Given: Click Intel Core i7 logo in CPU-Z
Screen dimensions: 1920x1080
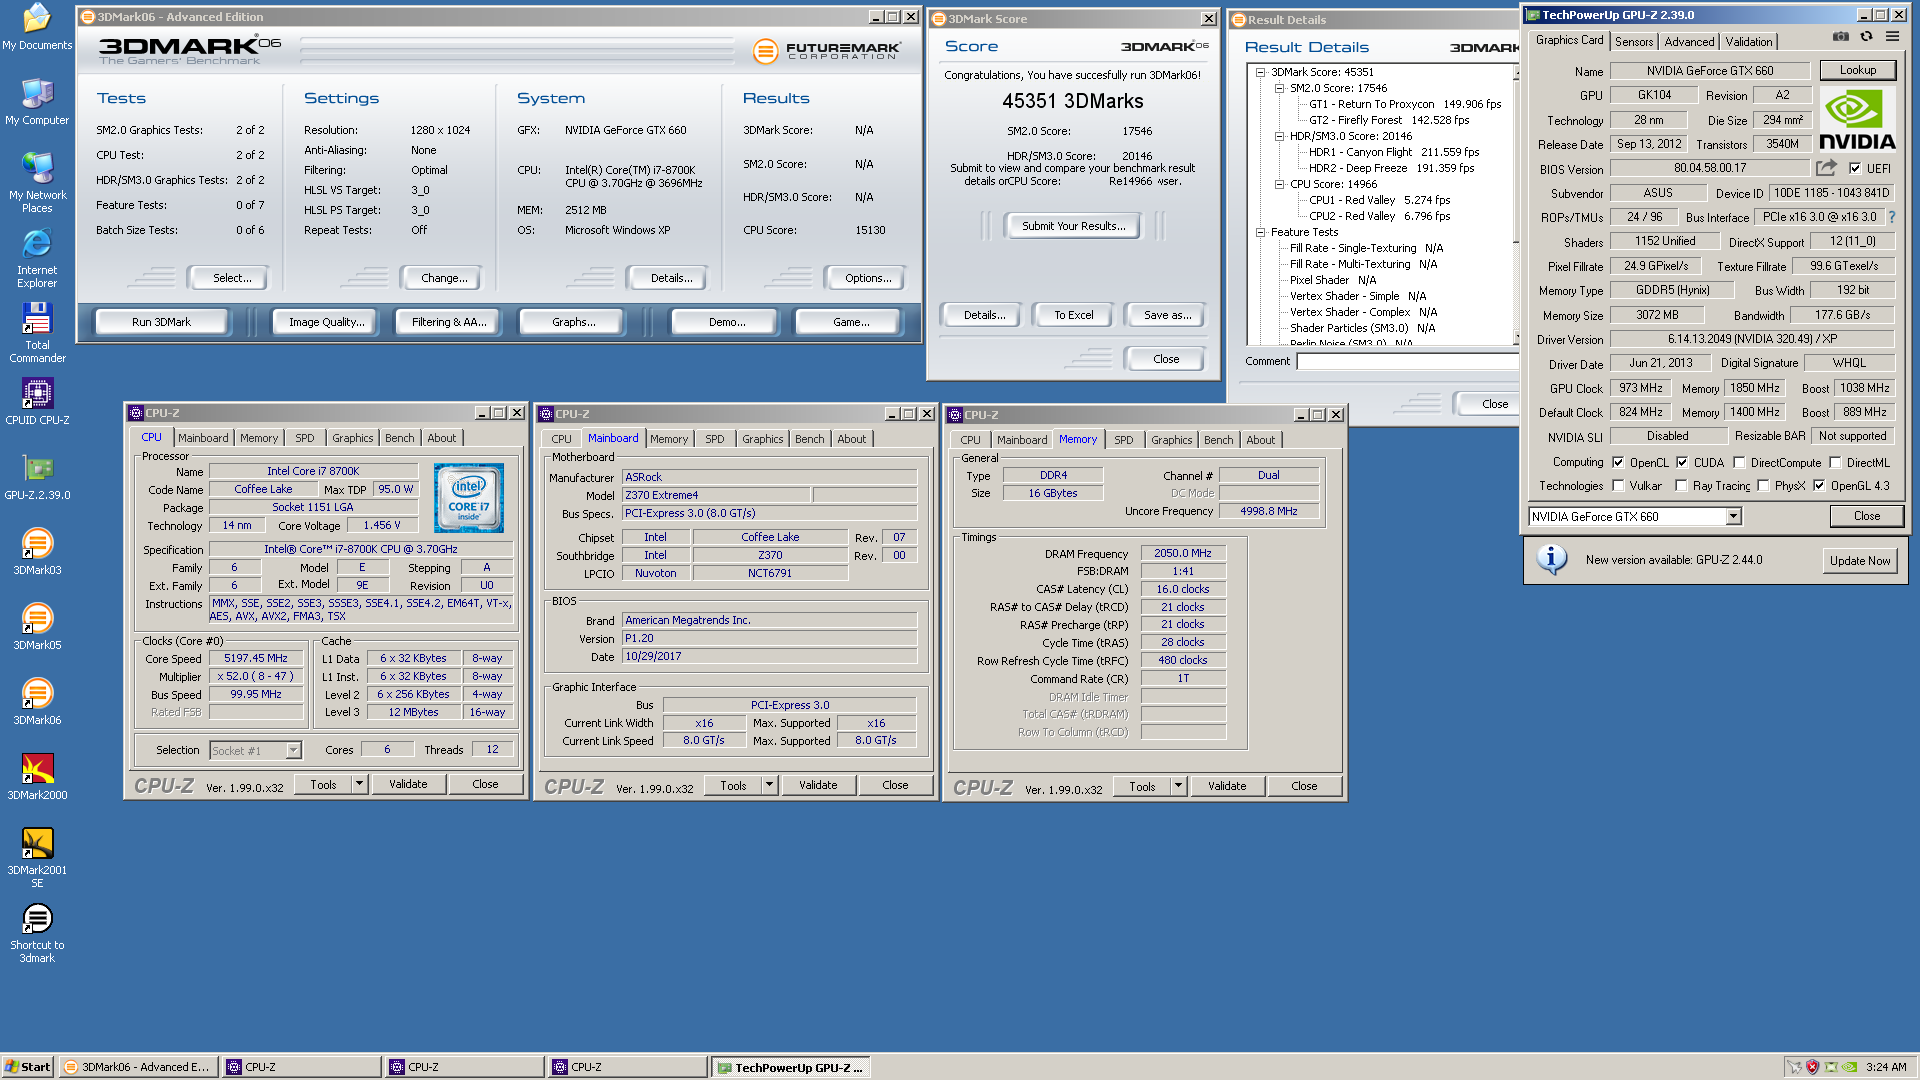Looking at the screenshot, I should pos(468,497).
